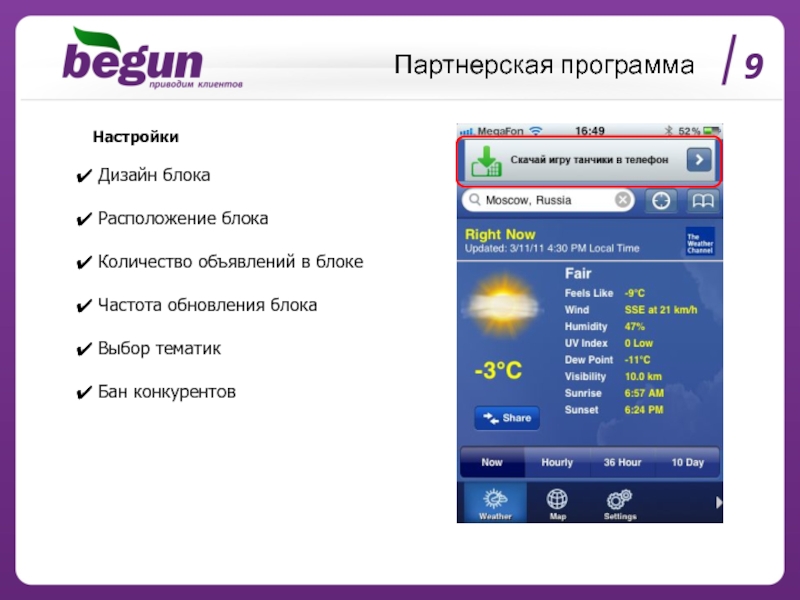Switch to the 10 Day tab

tap(687, 462)
